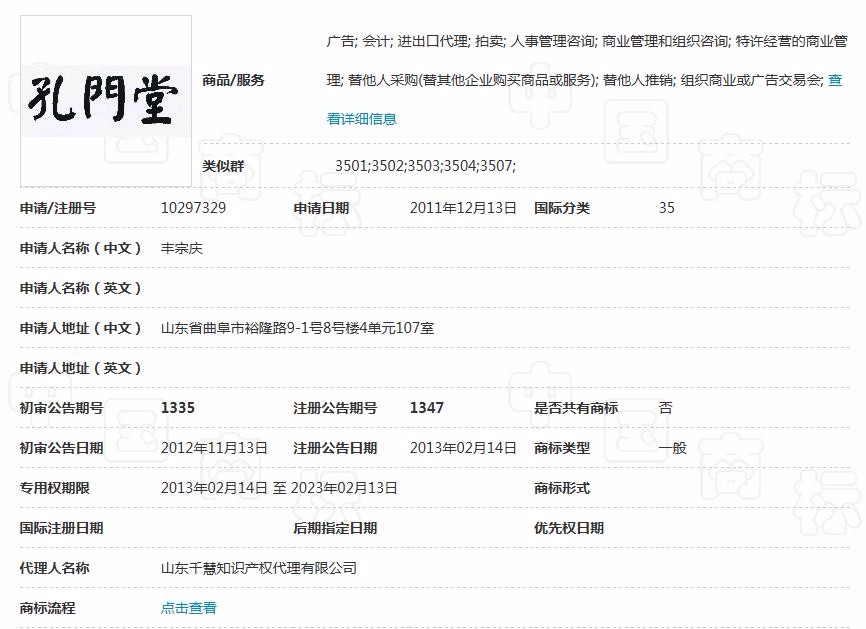The image size is (866, 629).
Task: Click the 专用权期限 date range value
Action: pos(279,488)
